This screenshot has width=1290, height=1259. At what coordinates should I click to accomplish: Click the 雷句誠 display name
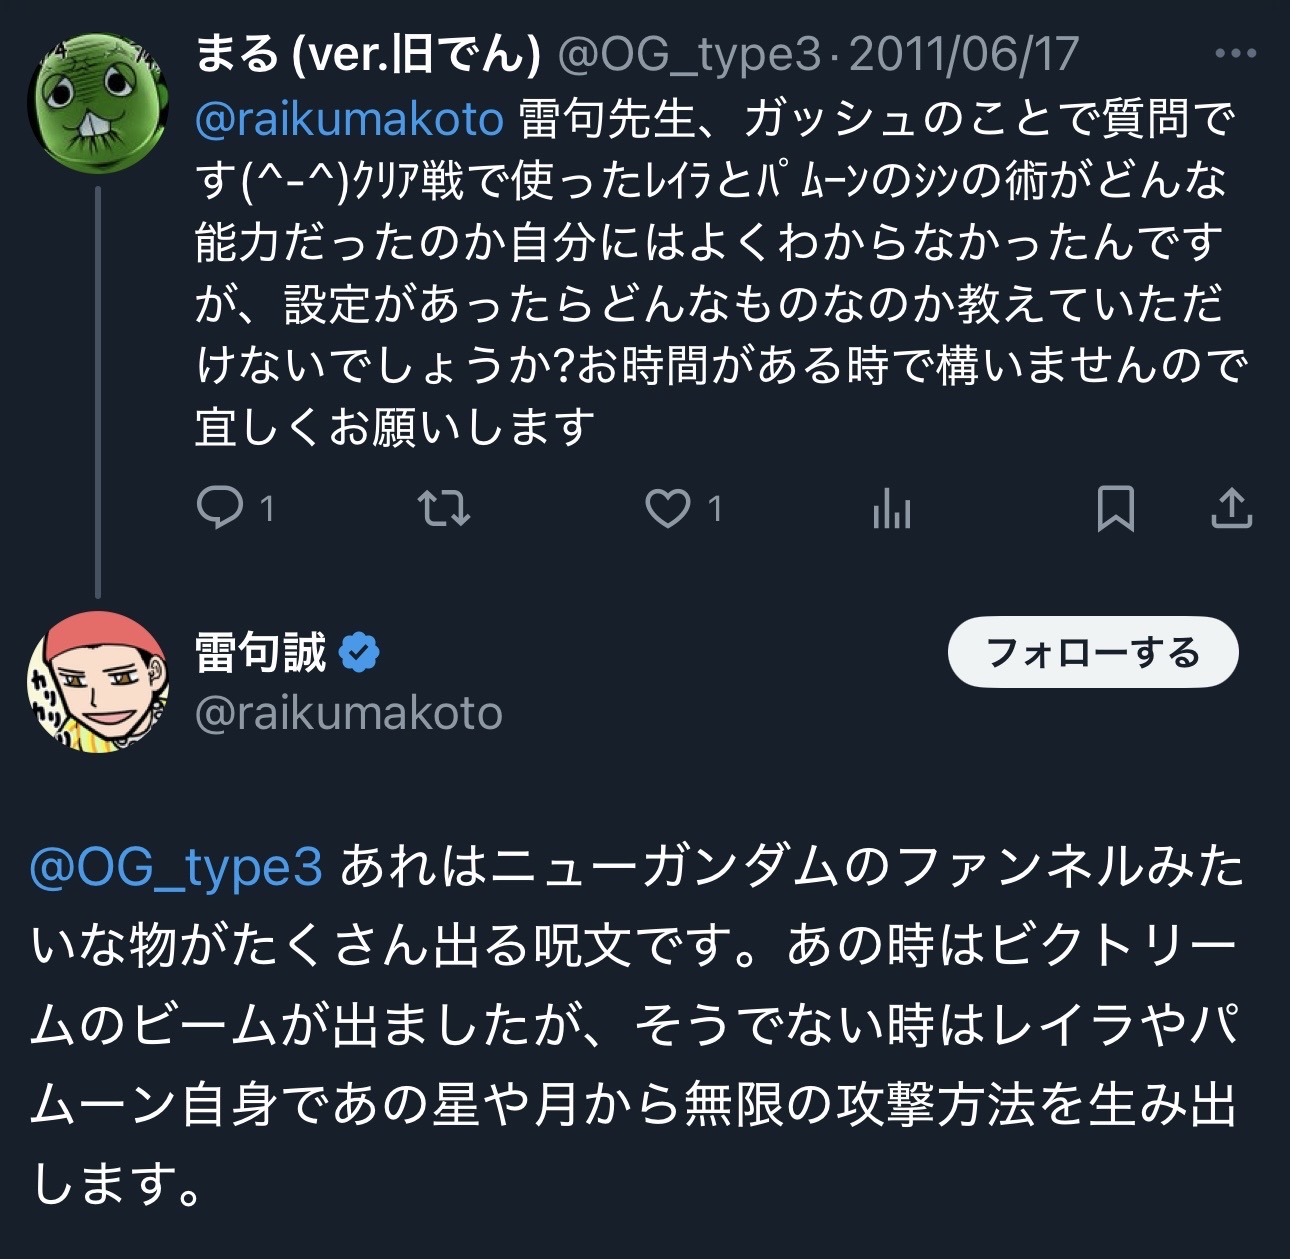261,653
